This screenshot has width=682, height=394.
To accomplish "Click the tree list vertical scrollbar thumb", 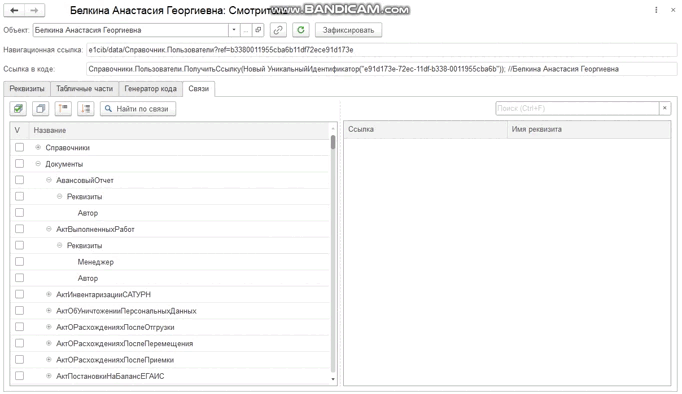I will (333, 142).
